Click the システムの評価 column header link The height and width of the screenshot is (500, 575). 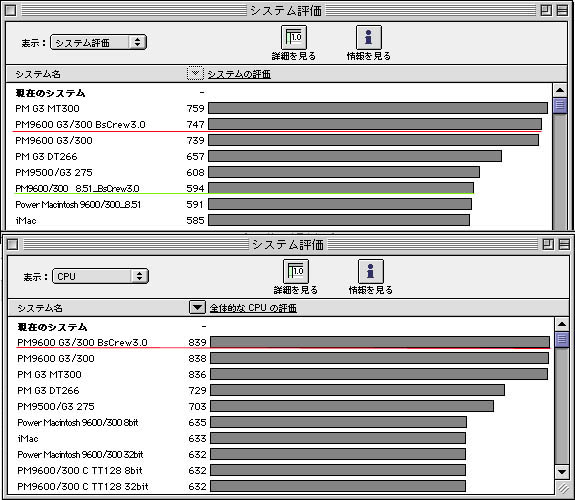239,74
